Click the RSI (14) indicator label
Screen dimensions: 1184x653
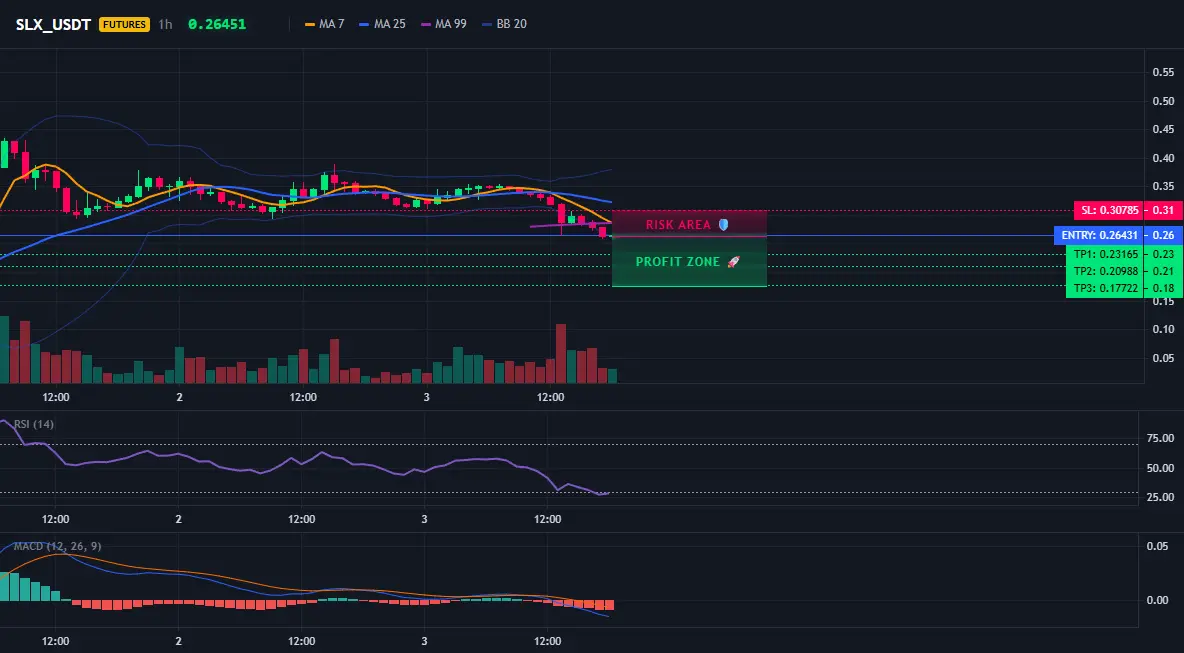tap(32, 424)
